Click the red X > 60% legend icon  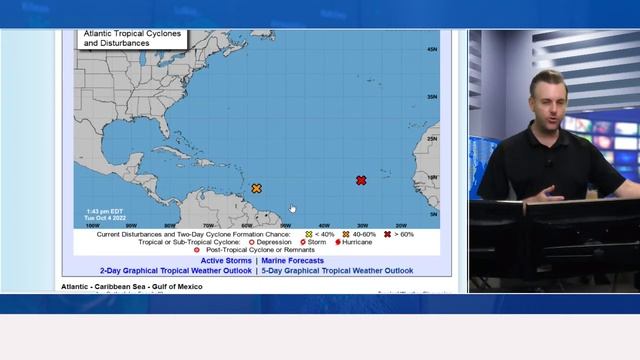[x=387, y=234]
